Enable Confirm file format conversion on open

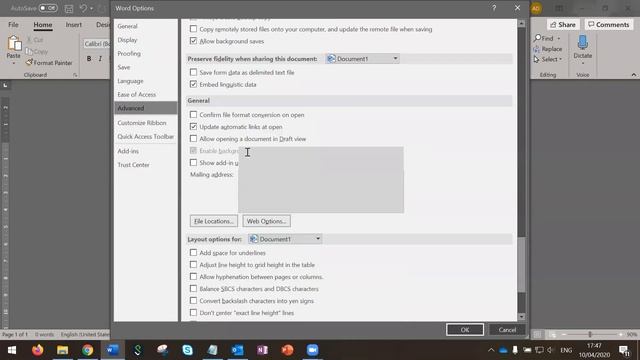(x=193, y=115)
